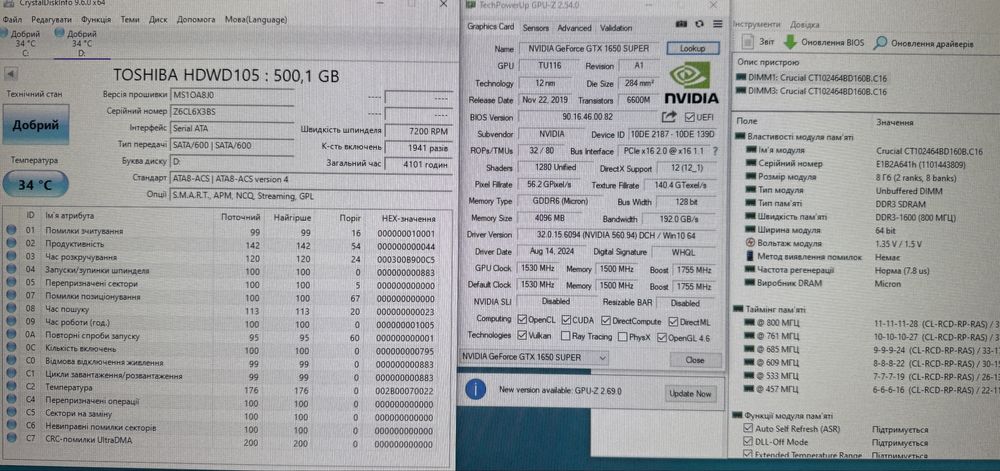The height and width of the screenshot is (471, 1000).
Task: Click the serial number field Z6CL6X3BS
Action: point(233,112)
